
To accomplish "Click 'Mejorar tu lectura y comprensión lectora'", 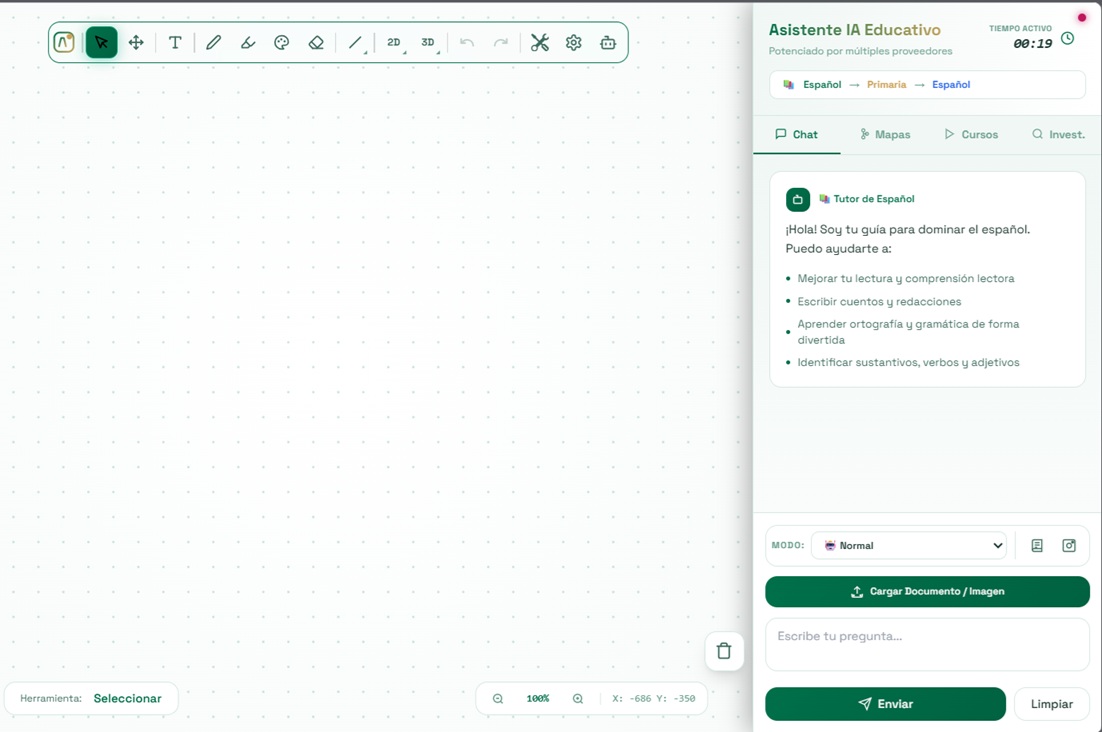I will click(906, 278).
